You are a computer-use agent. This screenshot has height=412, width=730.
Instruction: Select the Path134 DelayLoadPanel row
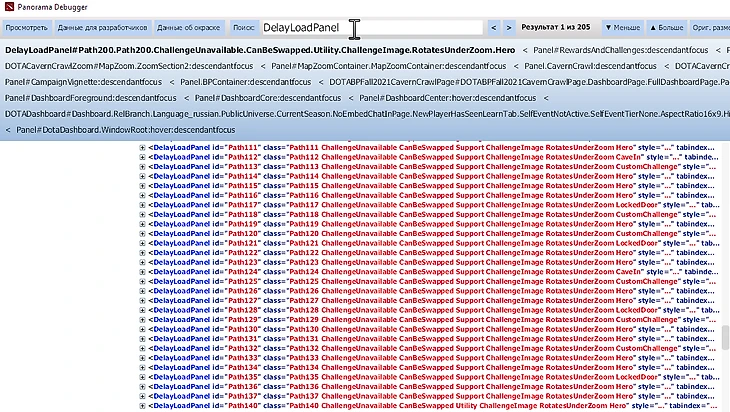point(431,367)
